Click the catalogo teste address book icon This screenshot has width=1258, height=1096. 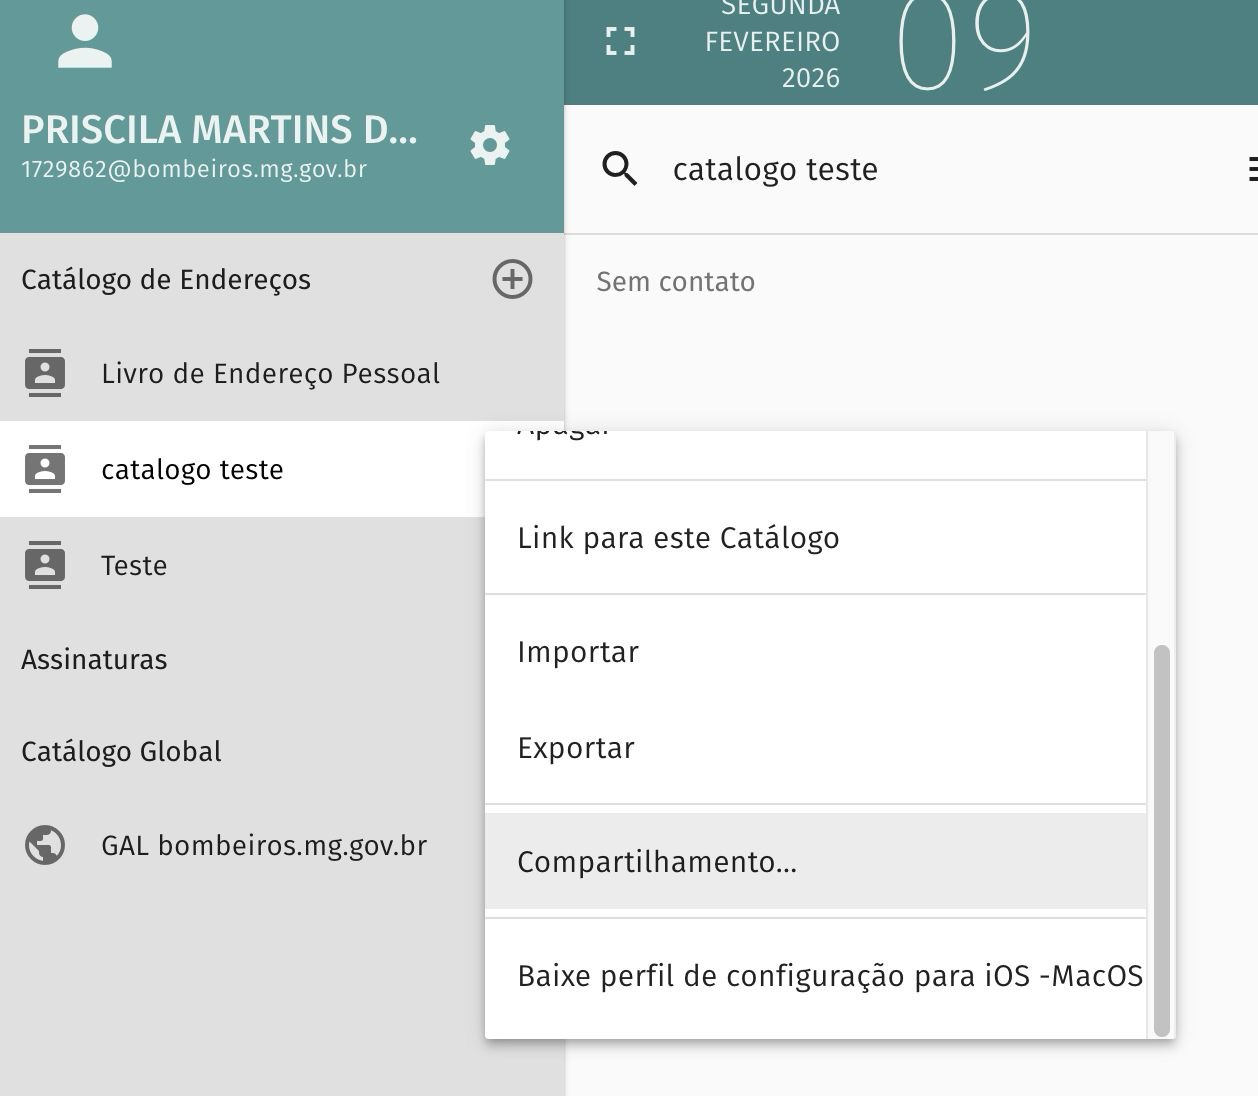[x=44, y=469]
